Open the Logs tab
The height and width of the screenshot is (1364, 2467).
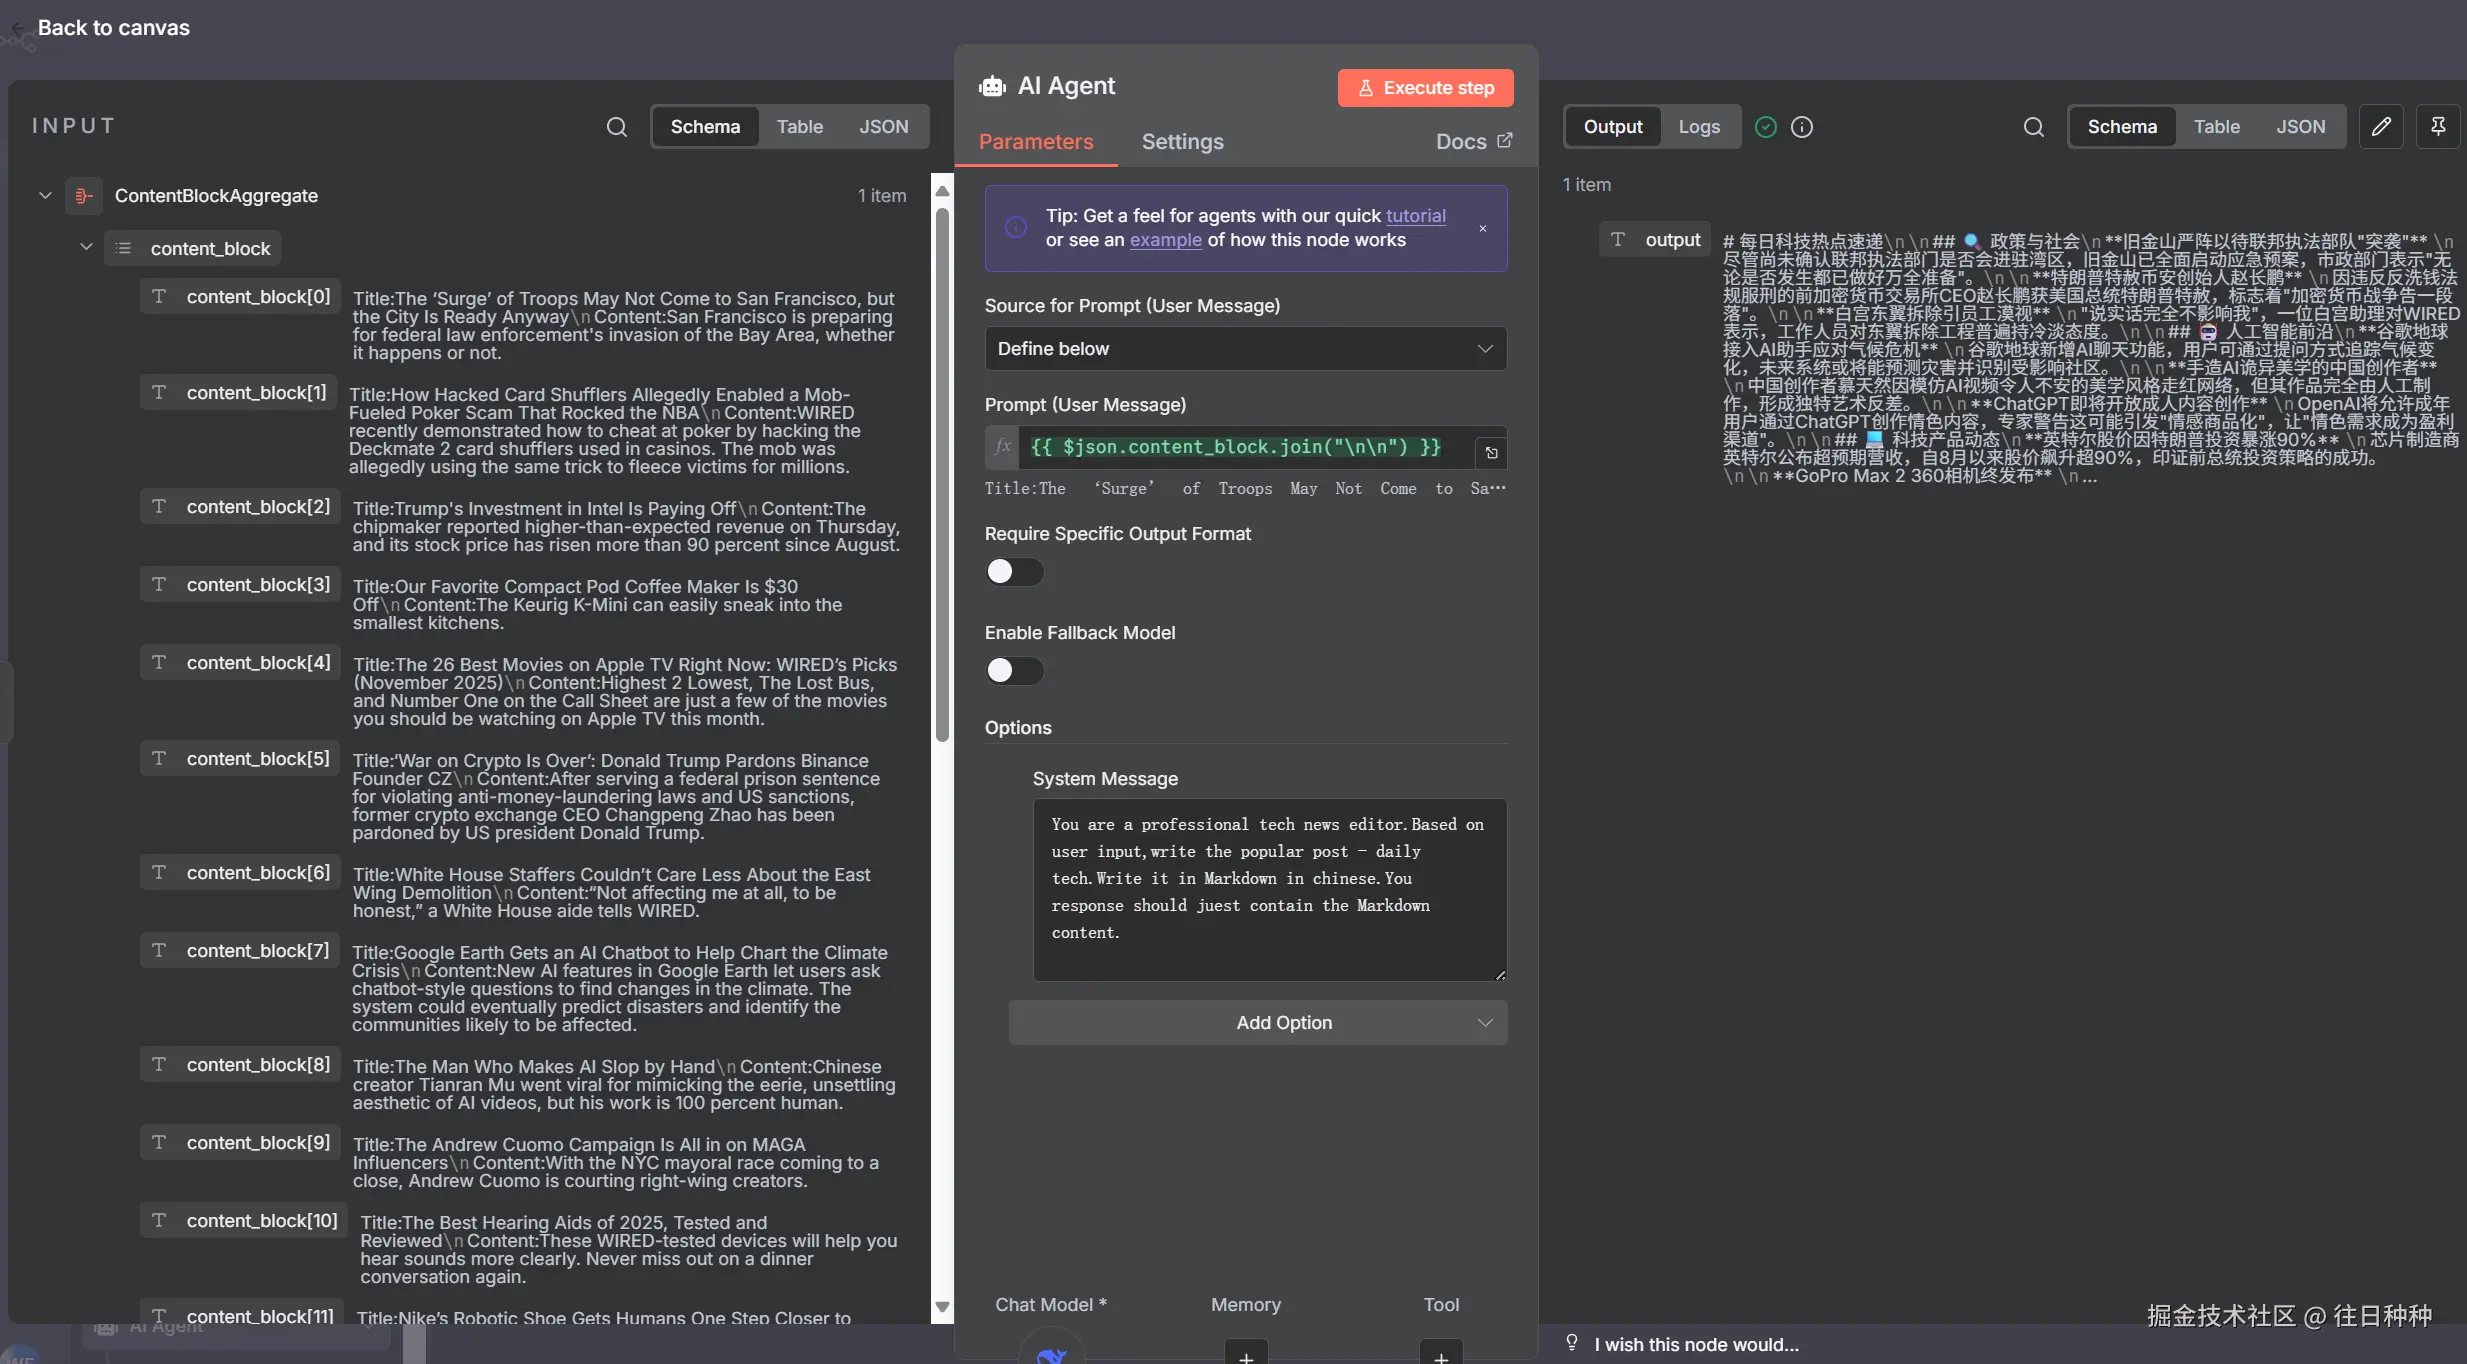point(1699,127)
